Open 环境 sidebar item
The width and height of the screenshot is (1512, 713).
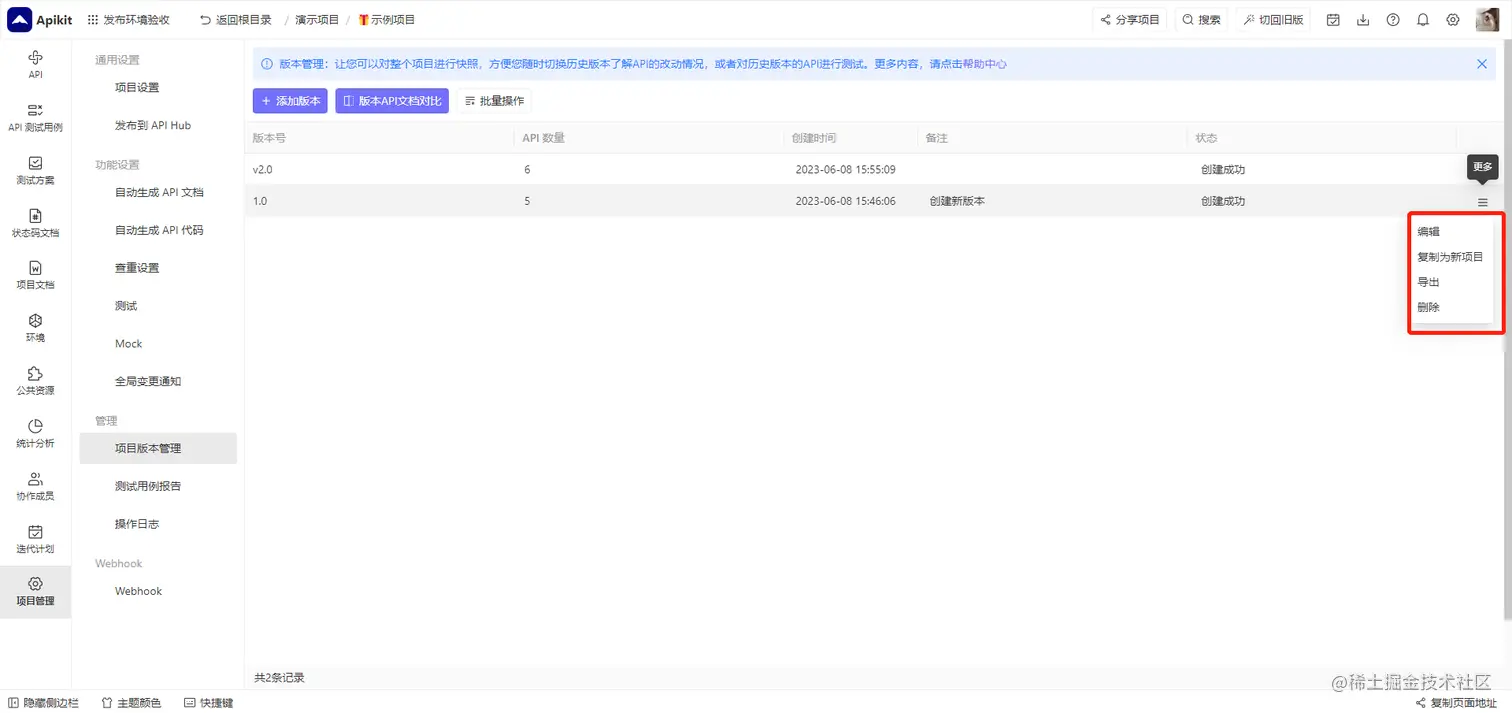(35, 327)
